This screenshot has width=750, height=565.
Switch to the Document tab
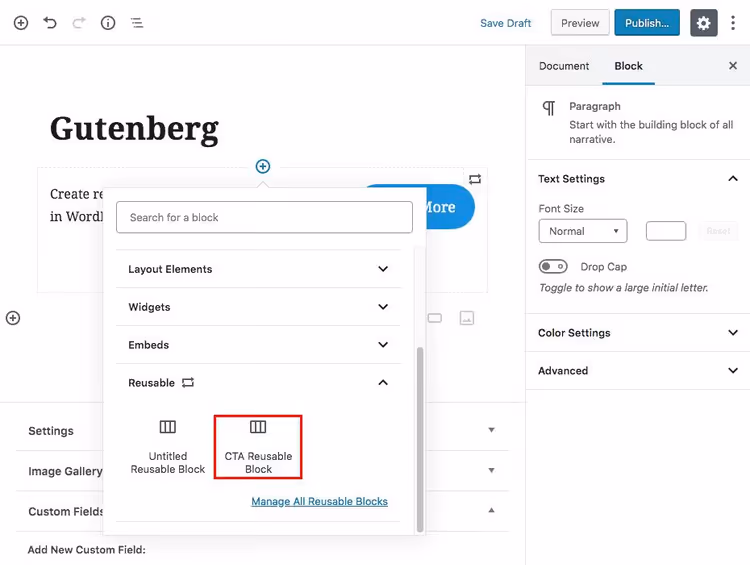point(564,66)
